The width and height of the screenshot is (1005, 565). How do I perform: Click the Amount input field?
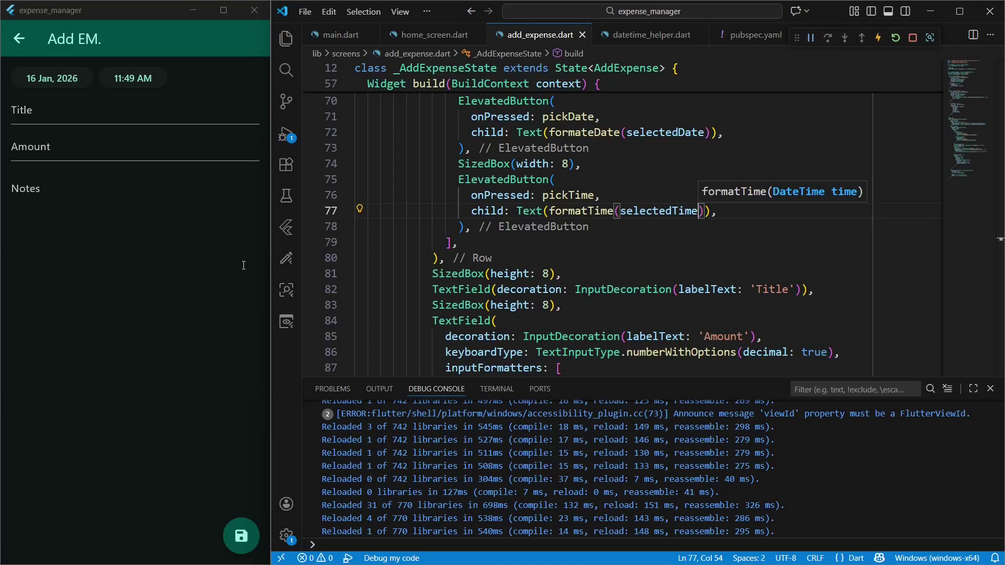coord(135,147)
